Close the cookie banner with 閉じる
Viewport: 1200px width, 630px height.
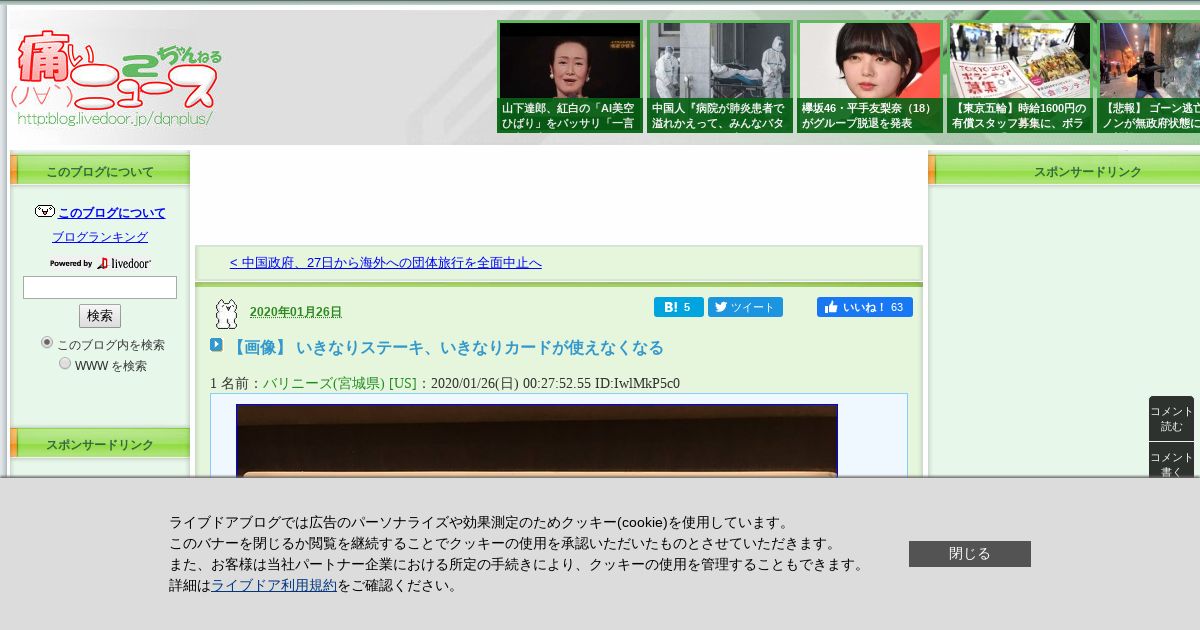click(970, 554)
